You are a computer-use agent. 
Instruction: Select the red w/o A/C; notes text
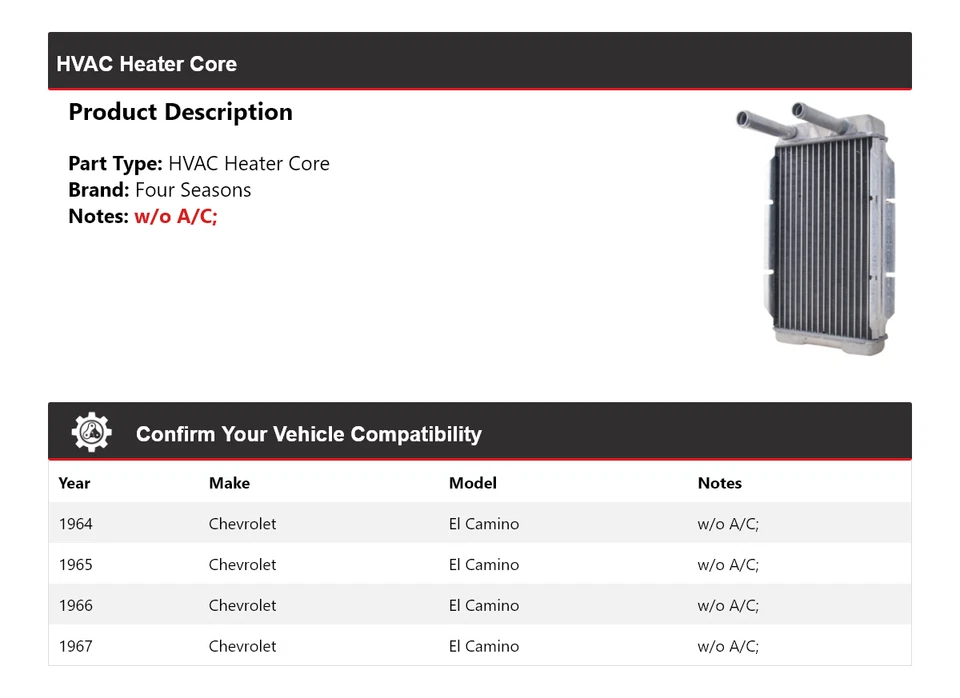176,216
